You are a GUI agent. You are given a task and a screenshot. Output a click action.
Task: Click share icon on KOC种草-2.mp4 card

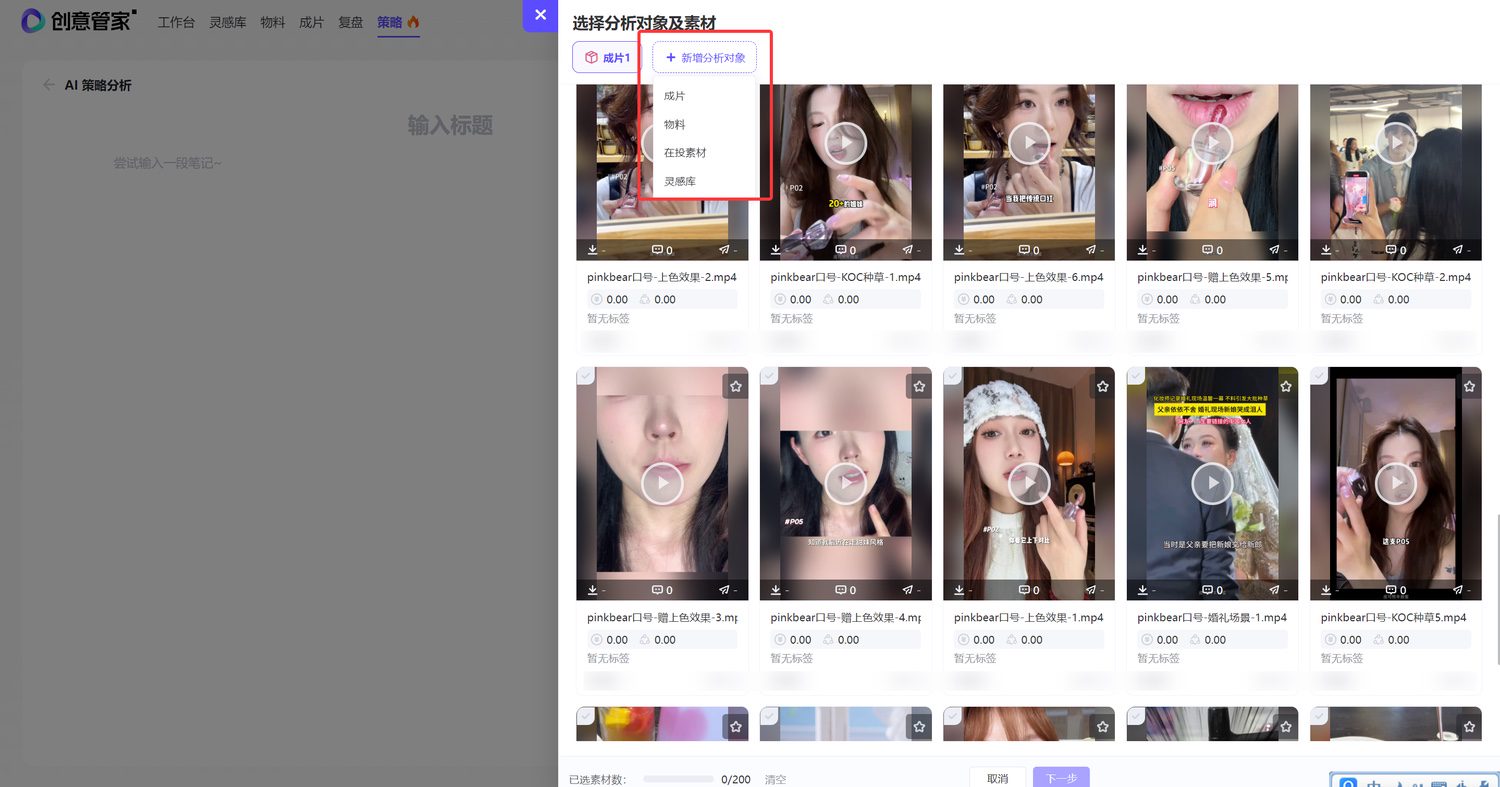coord(1459,250)
